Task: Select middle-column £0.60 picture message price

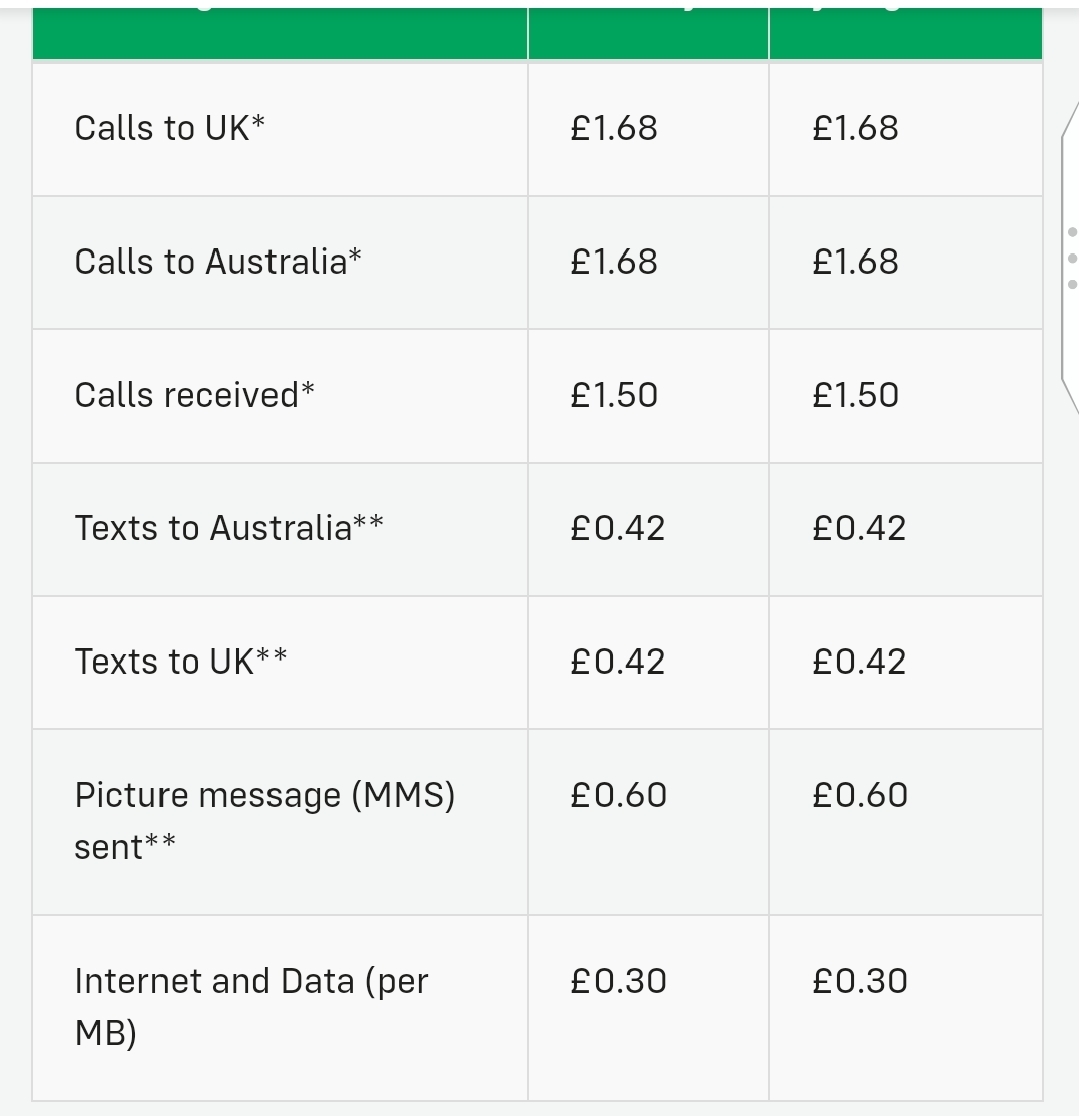Action: tap(618, 795)
